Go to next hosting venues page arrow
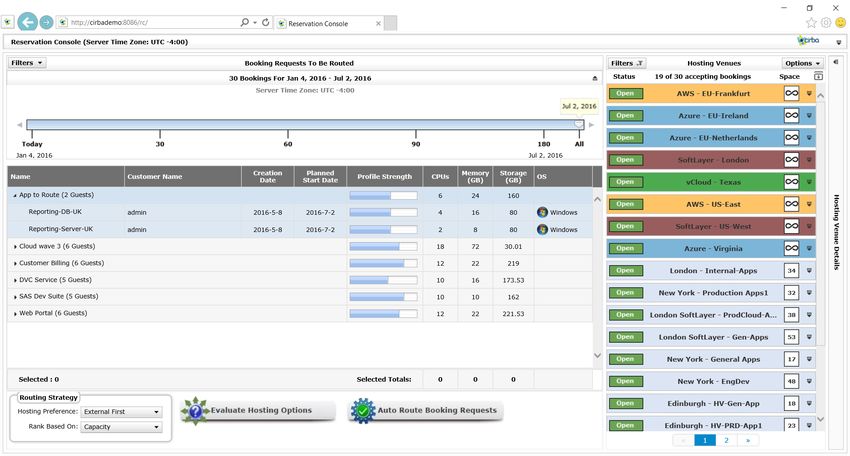850x456 pixels. (748, 440)
